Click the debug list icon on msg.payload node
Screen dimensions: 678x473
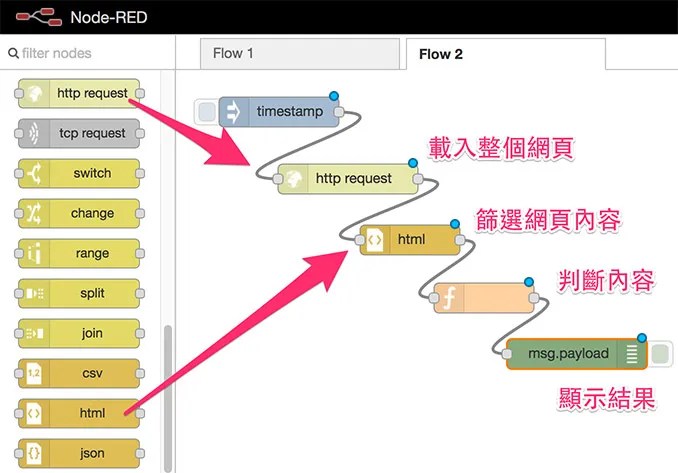tap(632, 354)
